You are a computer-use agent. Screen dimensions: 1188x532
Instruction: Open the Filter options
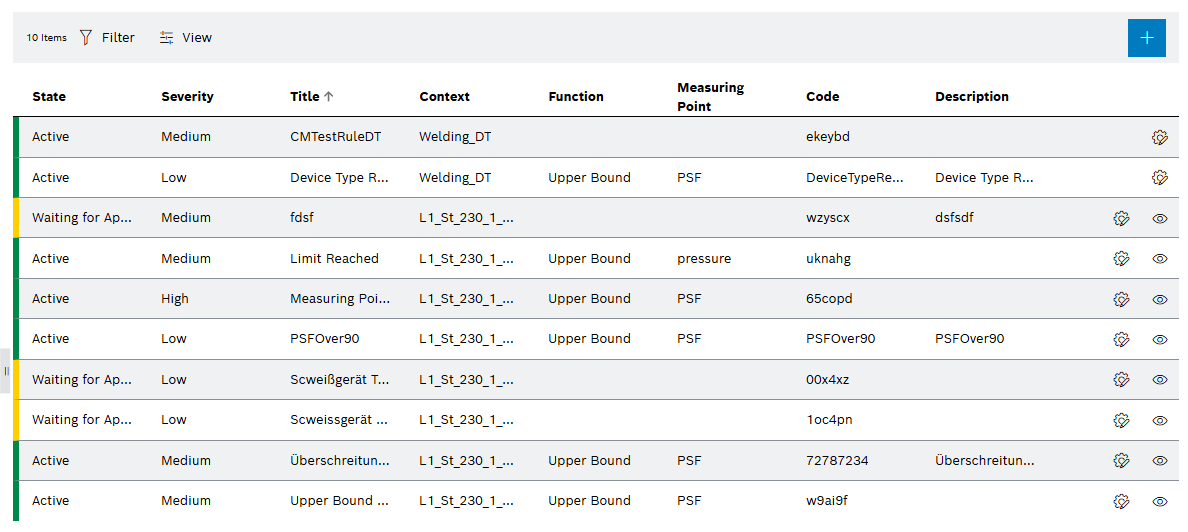pos(107,38)
